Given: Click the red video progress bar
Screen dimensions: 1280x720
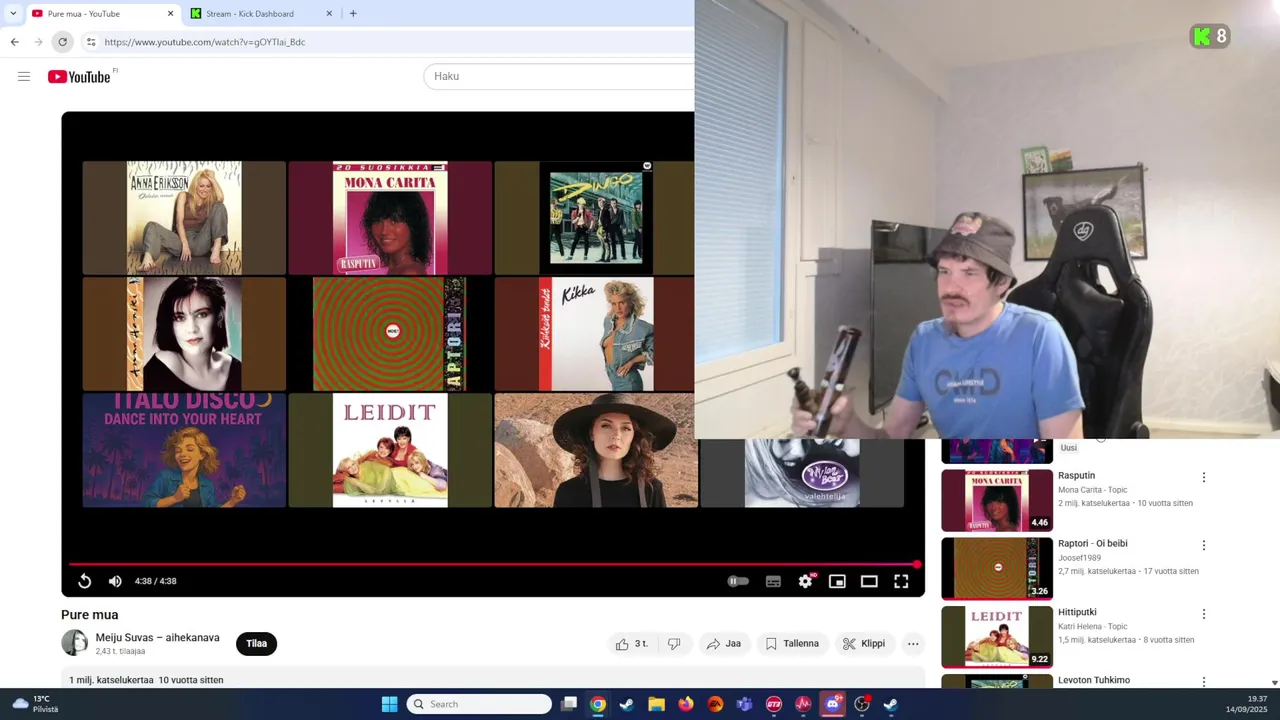Looking at the screenshot, I should point(492,564).
